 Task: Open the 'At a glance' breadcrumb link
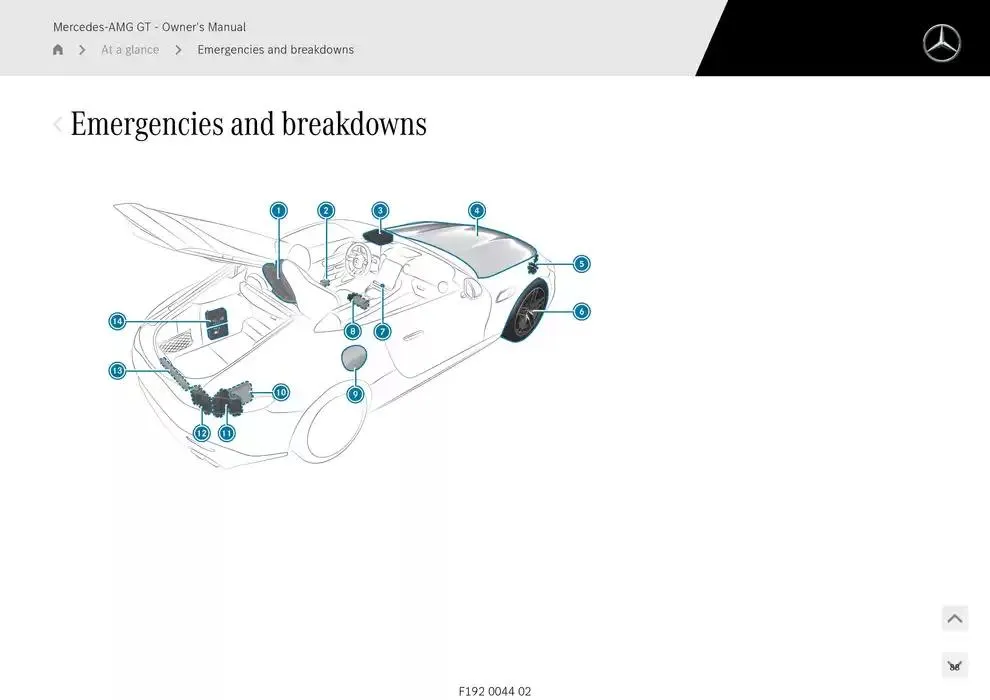(x=130, y=50)
